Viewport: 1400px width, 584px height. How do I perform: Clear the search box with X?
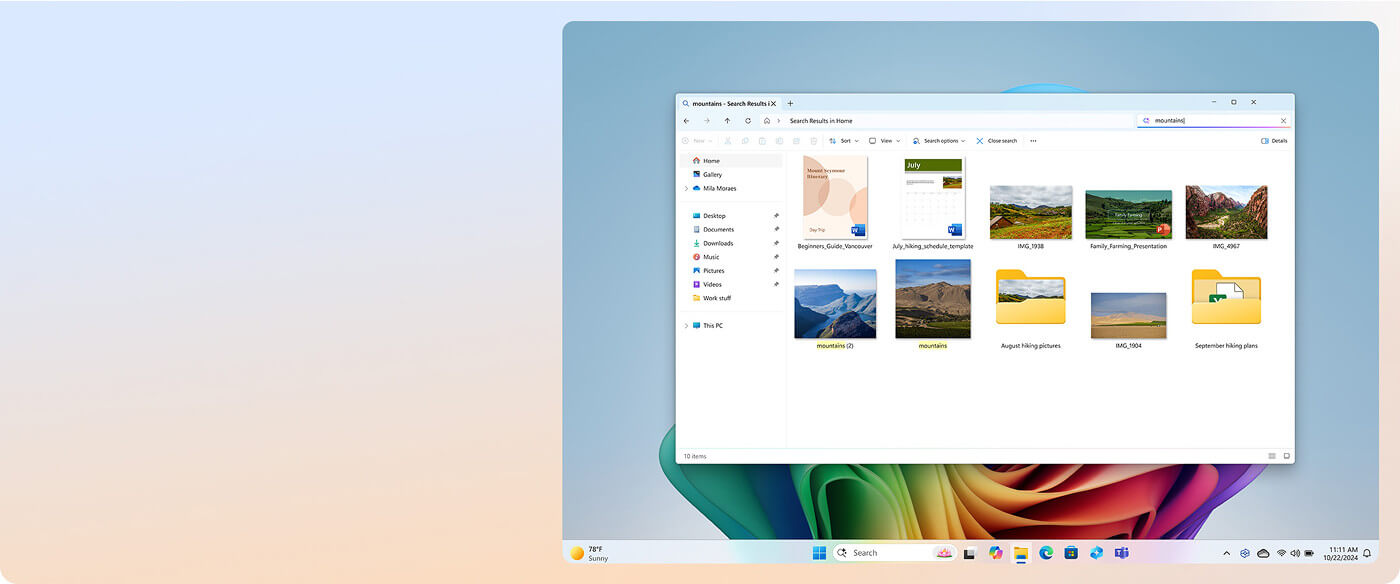(x=1284, y=121)
